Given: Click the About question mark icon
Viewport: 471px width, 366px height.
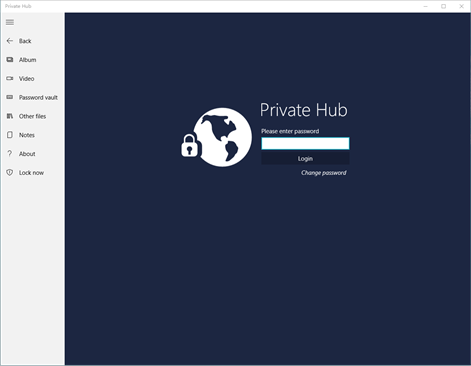Looking at the screenshot, I should [x=10, y=153].
